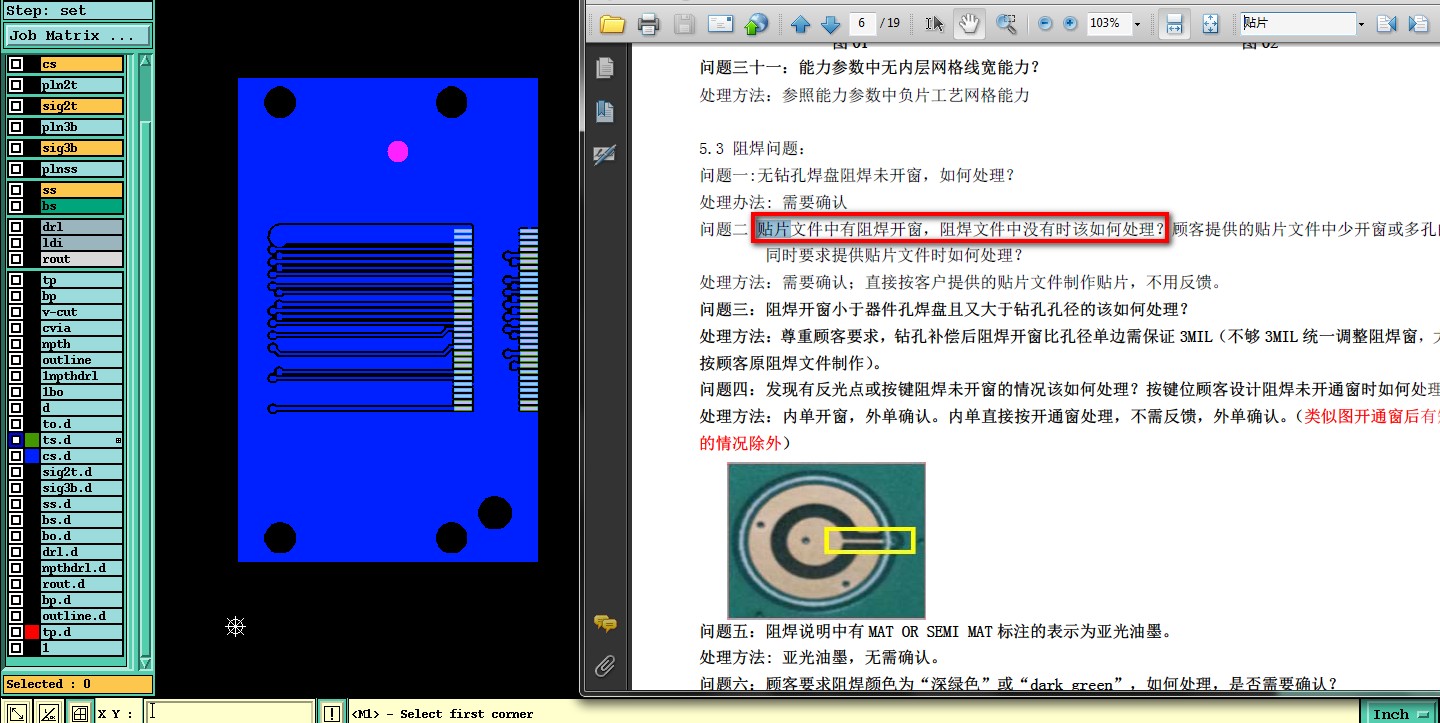Click the globe upload icon
The image size is (1440, 723).
click(x=757, y=23)
